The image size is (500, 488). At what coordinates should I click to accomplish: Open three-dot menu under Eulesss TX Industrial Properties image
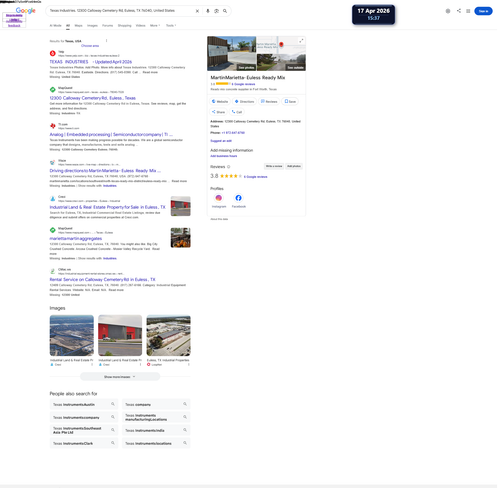[189, 365]
